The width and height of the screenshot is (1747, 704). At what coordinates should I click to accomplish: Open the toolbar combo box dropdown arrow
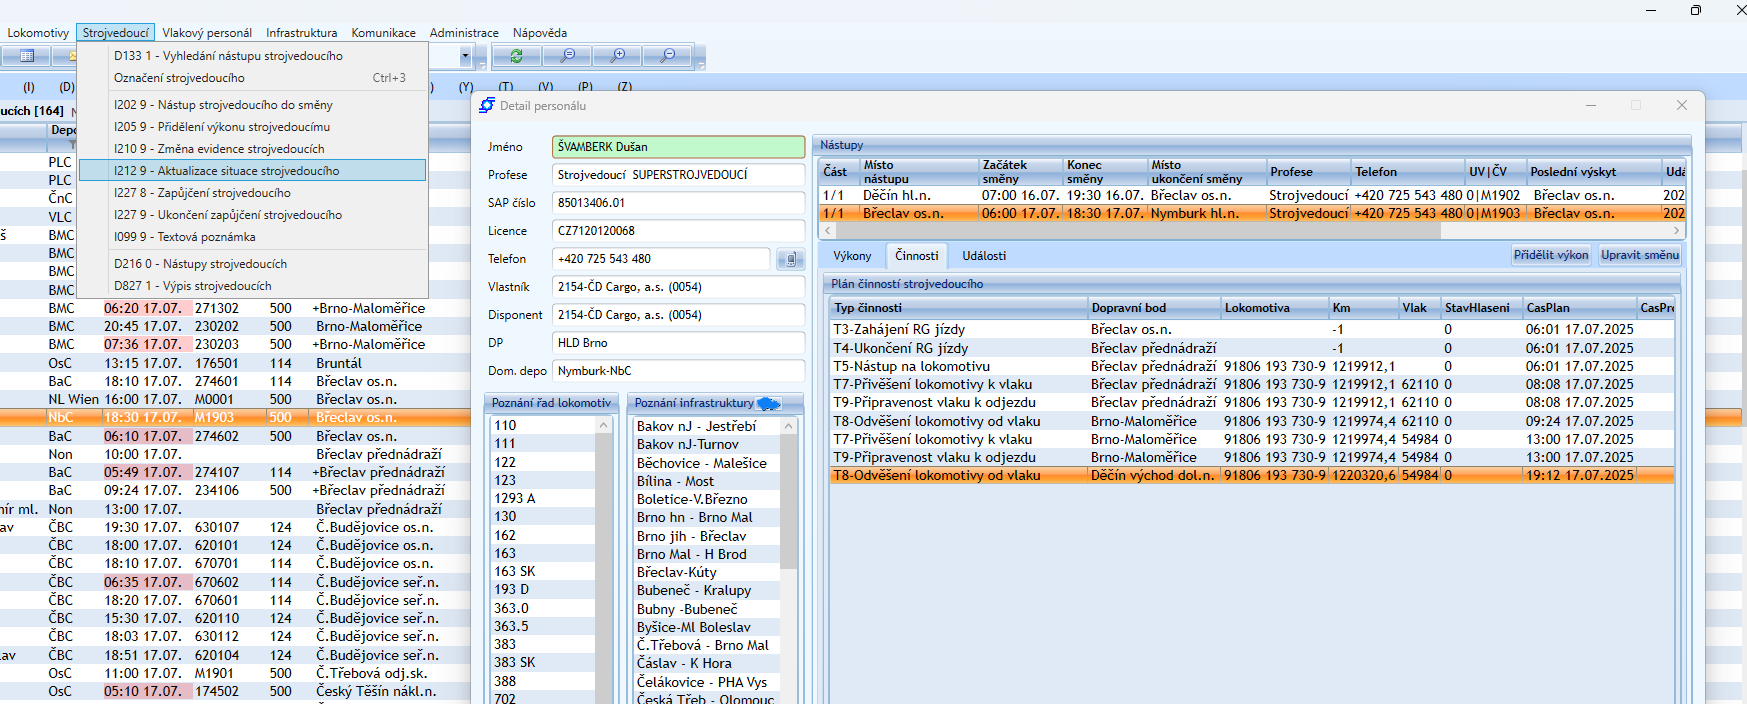click(x=465, y=56)
